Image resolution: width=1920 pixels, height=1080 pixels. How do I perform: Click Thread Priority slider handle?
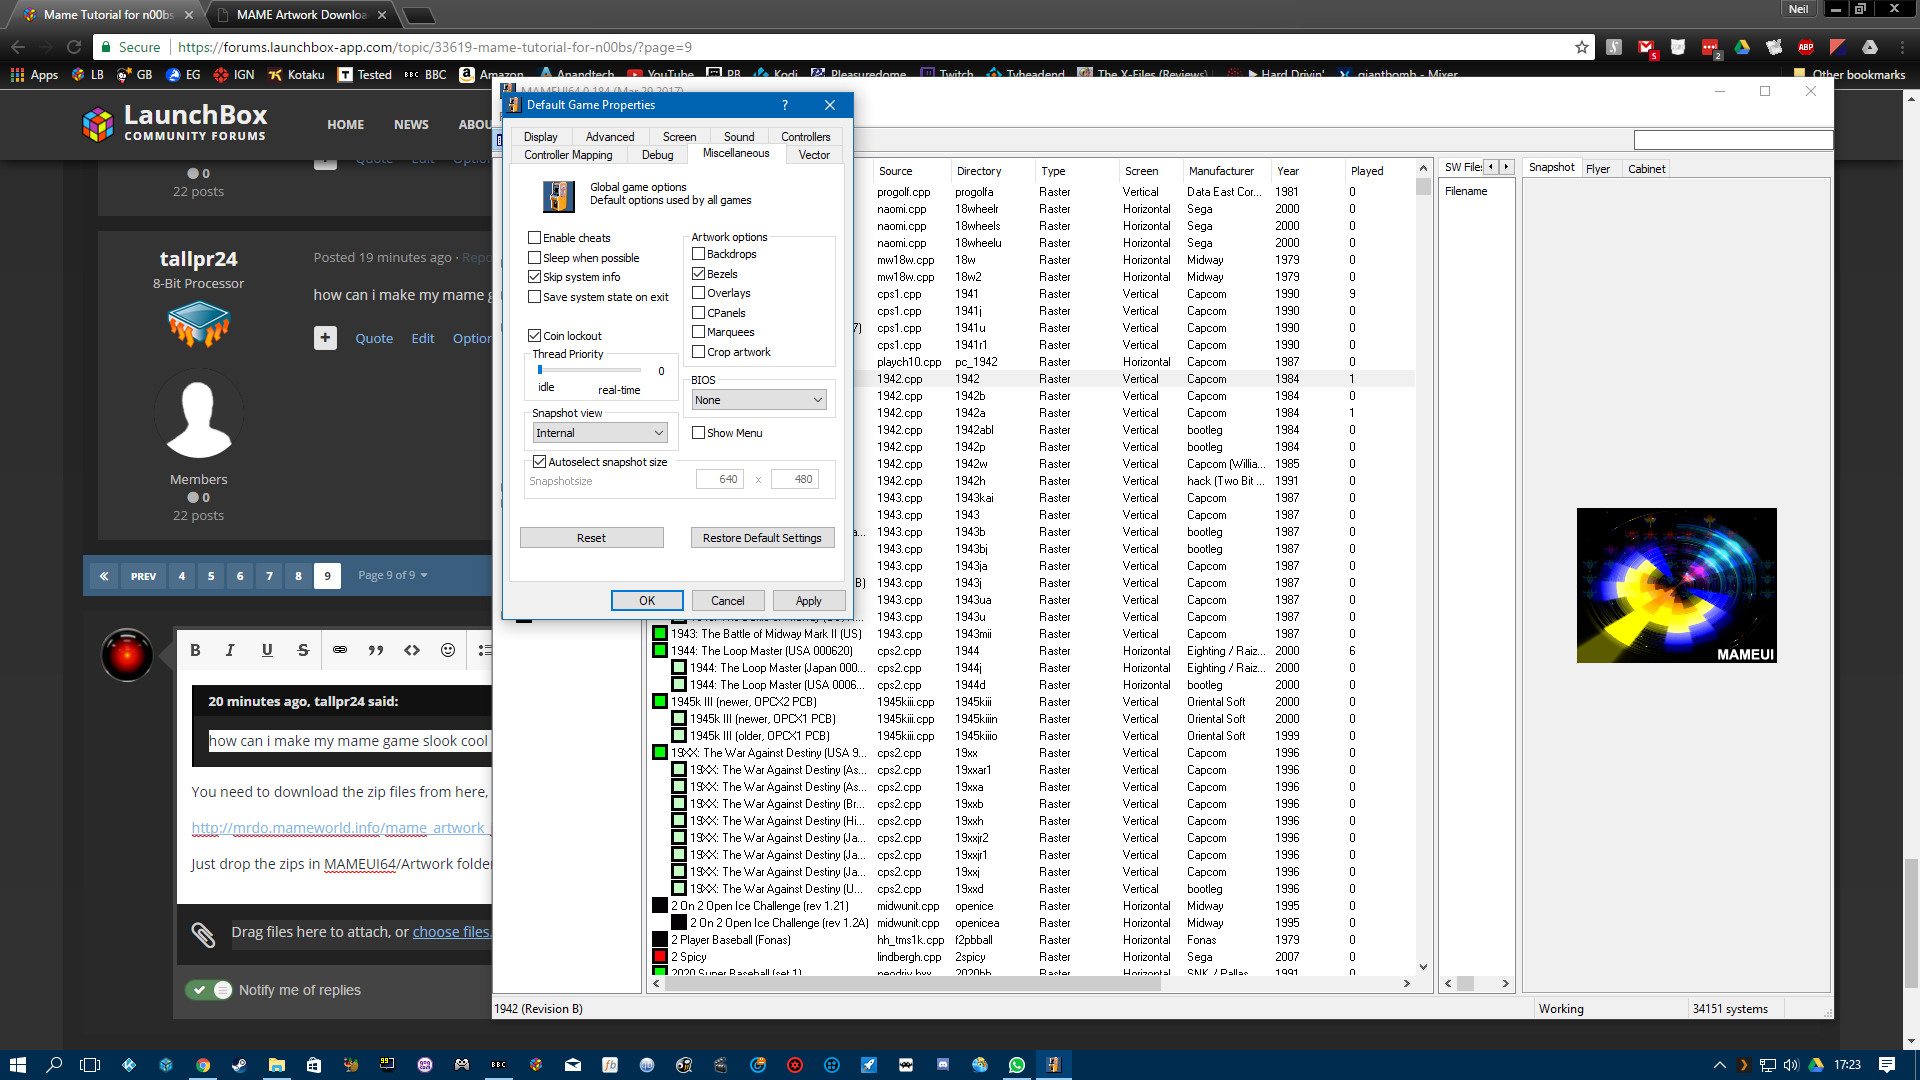tap(540, 370)
